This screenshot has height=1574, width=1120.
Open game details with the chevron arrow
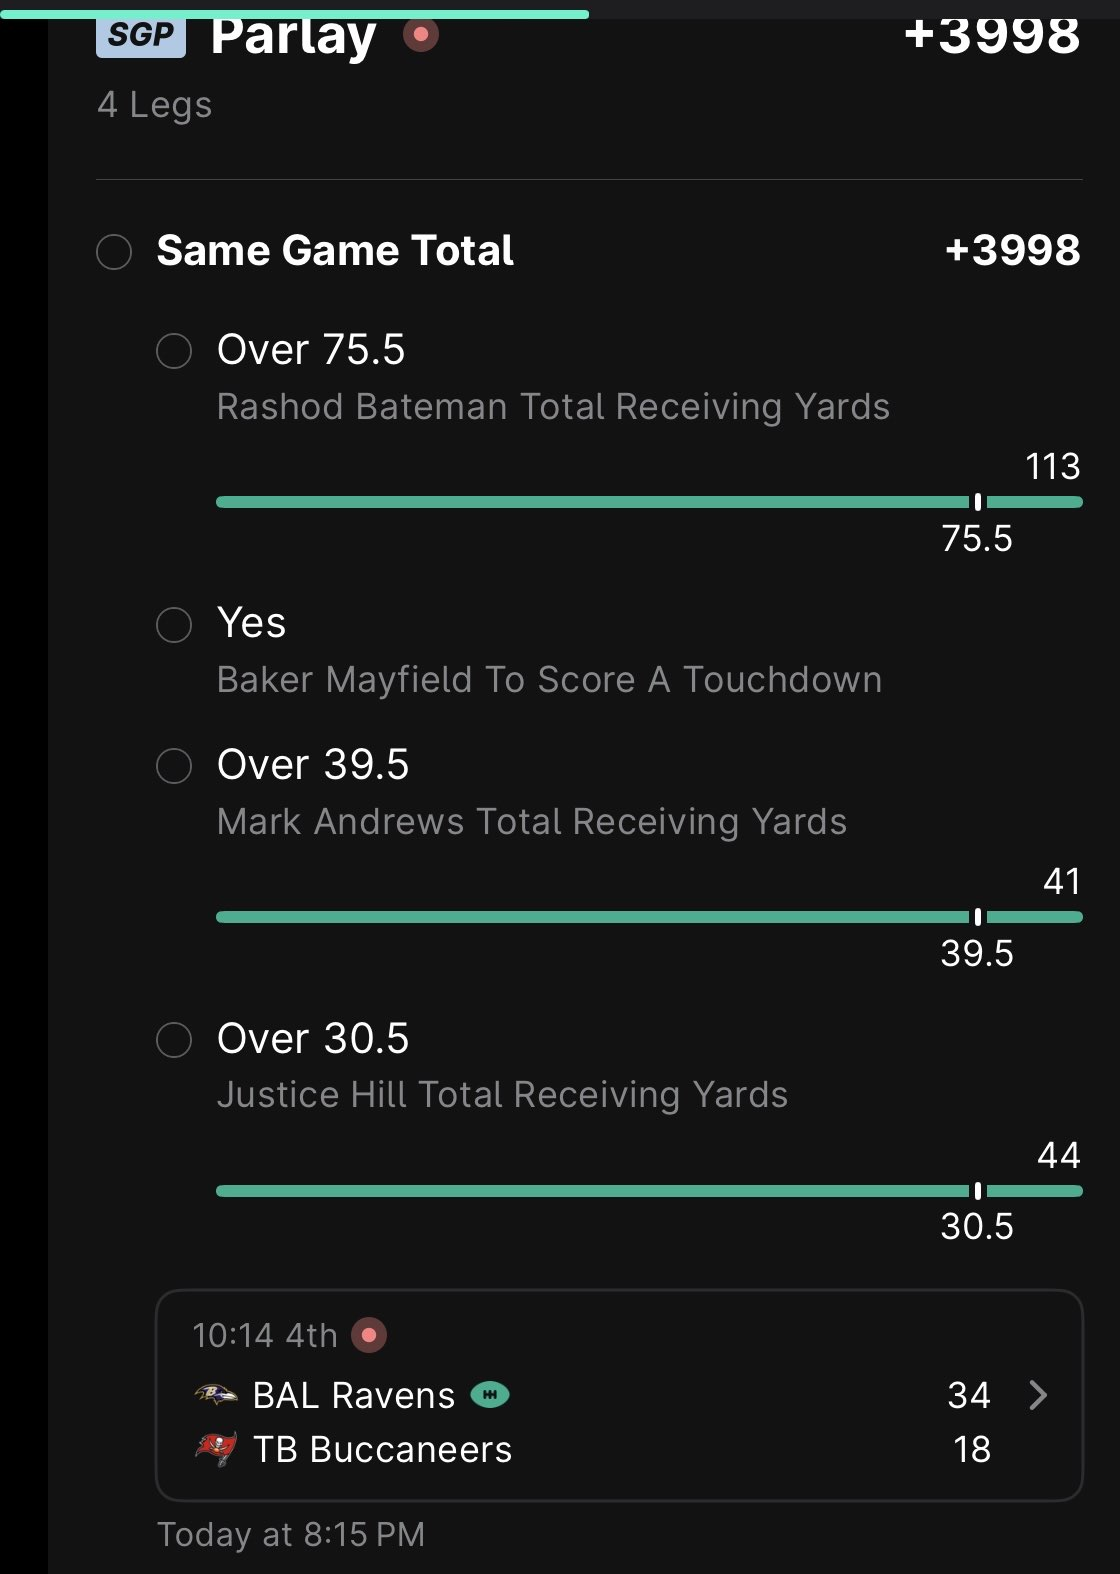tap(1038, 1394)
